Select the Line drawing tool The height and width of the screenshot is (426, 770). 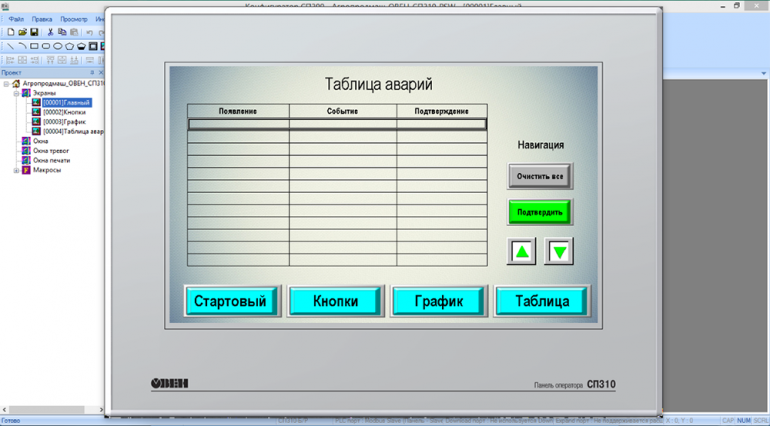click(x=10, y=46)
